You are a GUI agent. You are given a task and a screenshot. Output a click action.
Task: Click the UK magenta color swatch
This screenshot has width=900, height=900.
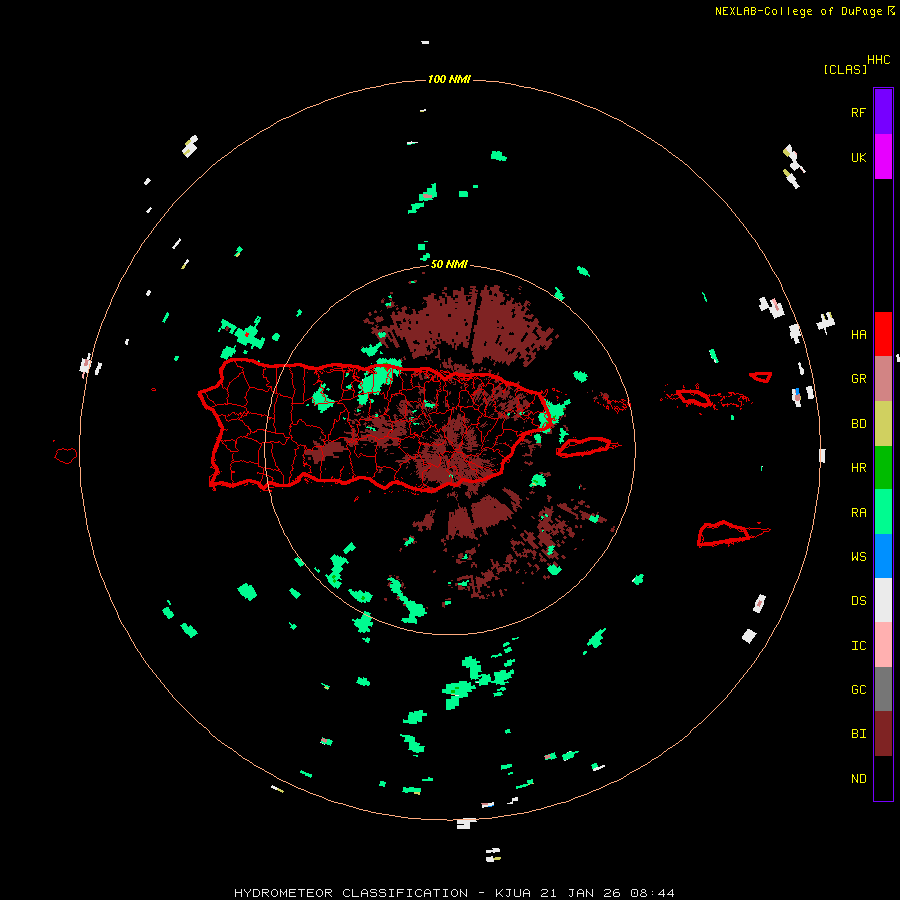click(x=883, y=157)
